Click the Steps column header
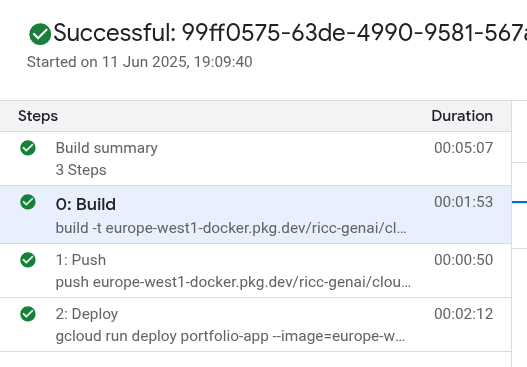 [38, 116]
